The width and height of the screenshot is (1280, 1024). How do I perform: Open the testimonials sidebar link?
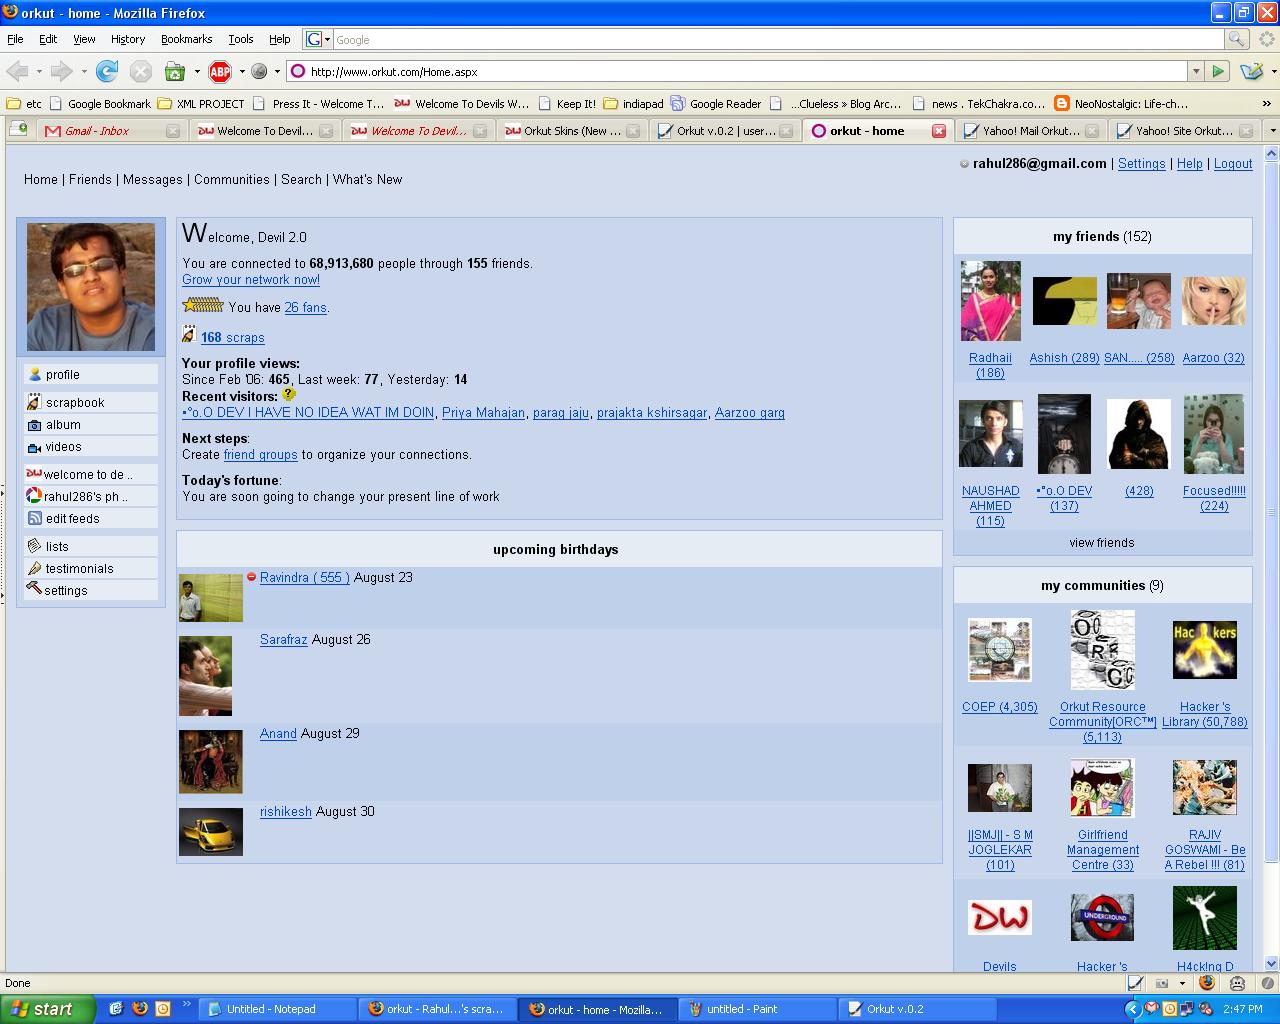[x=91, y=568]
